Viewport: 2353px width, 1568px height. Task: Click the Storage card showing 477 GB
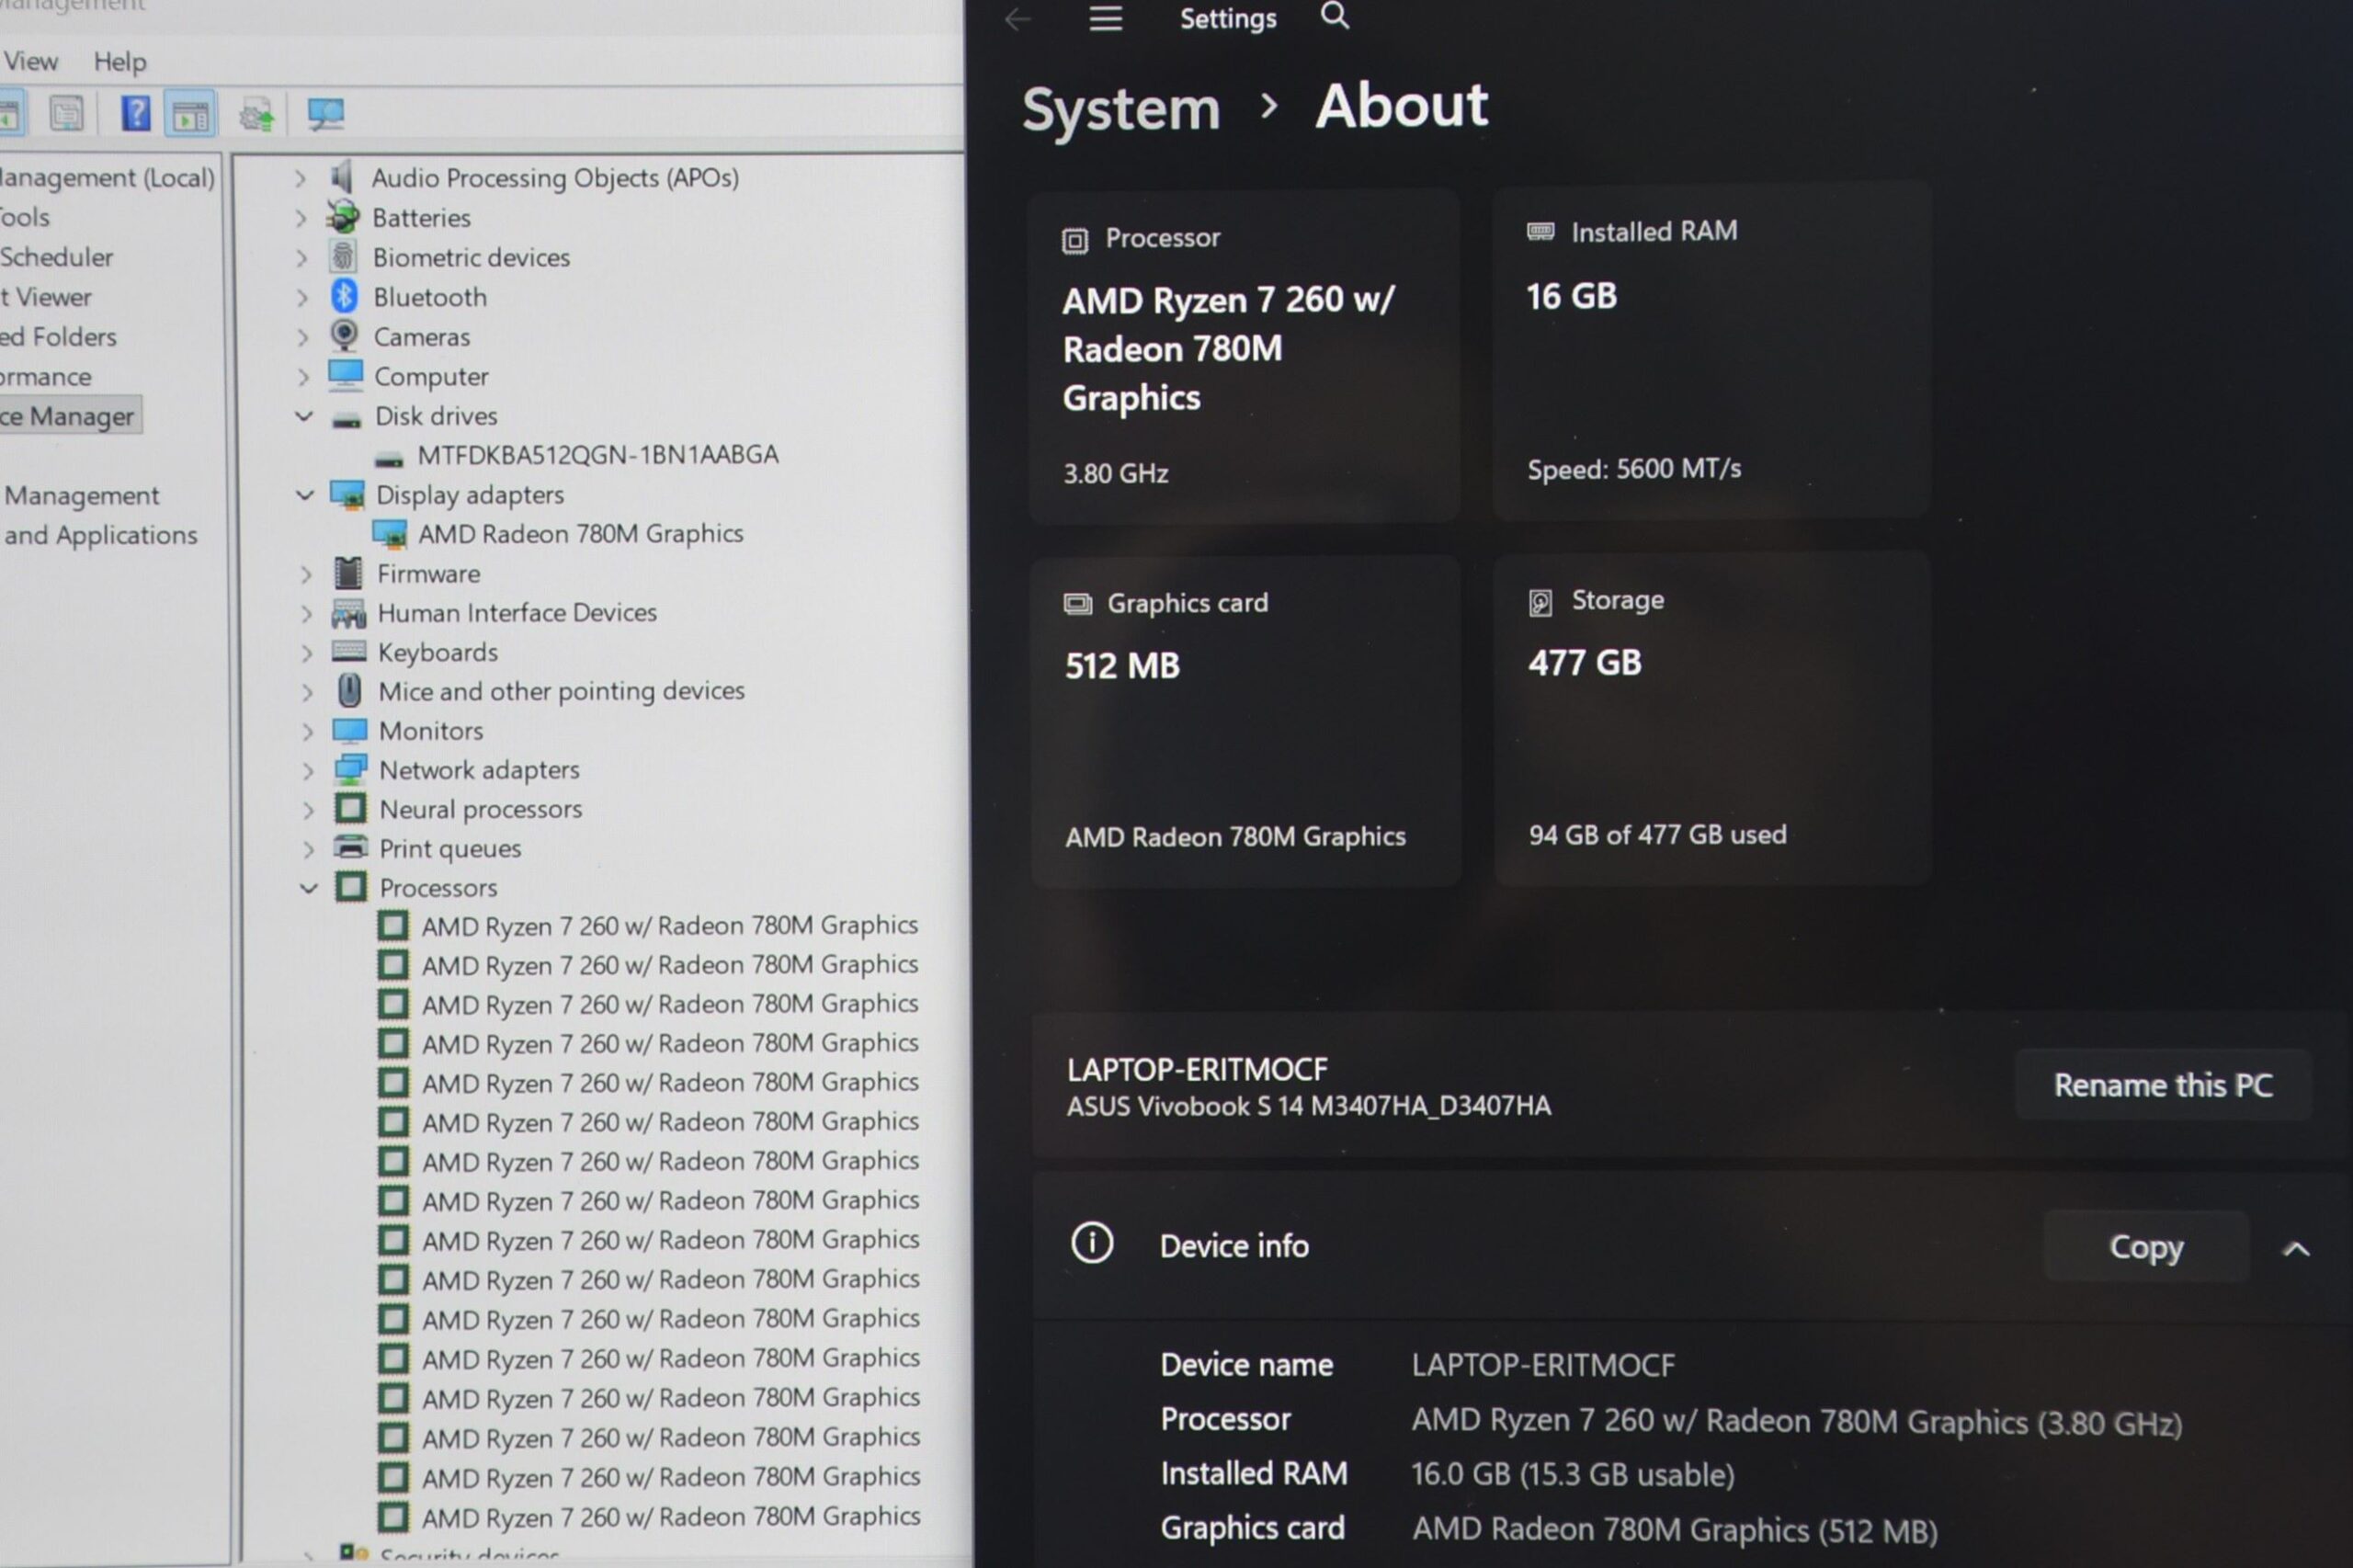pos(1712,719)
